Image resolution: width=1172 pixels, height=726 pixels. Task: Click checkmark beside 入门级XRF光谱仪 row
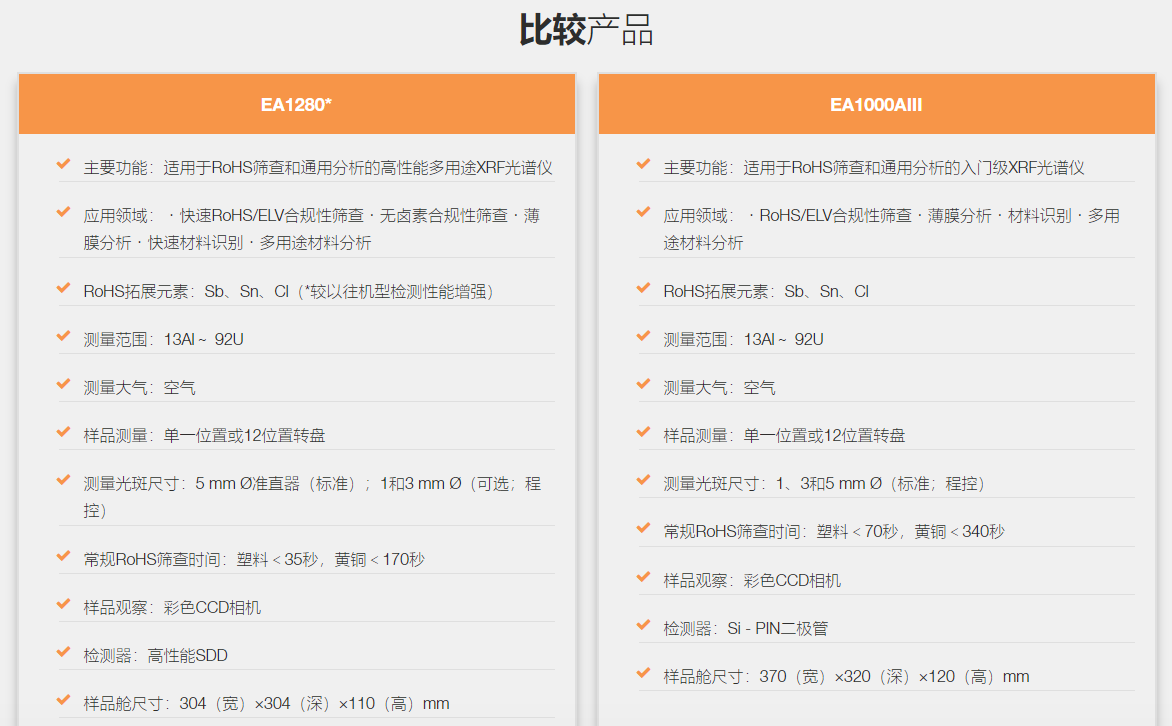click(x=644, y=164)
